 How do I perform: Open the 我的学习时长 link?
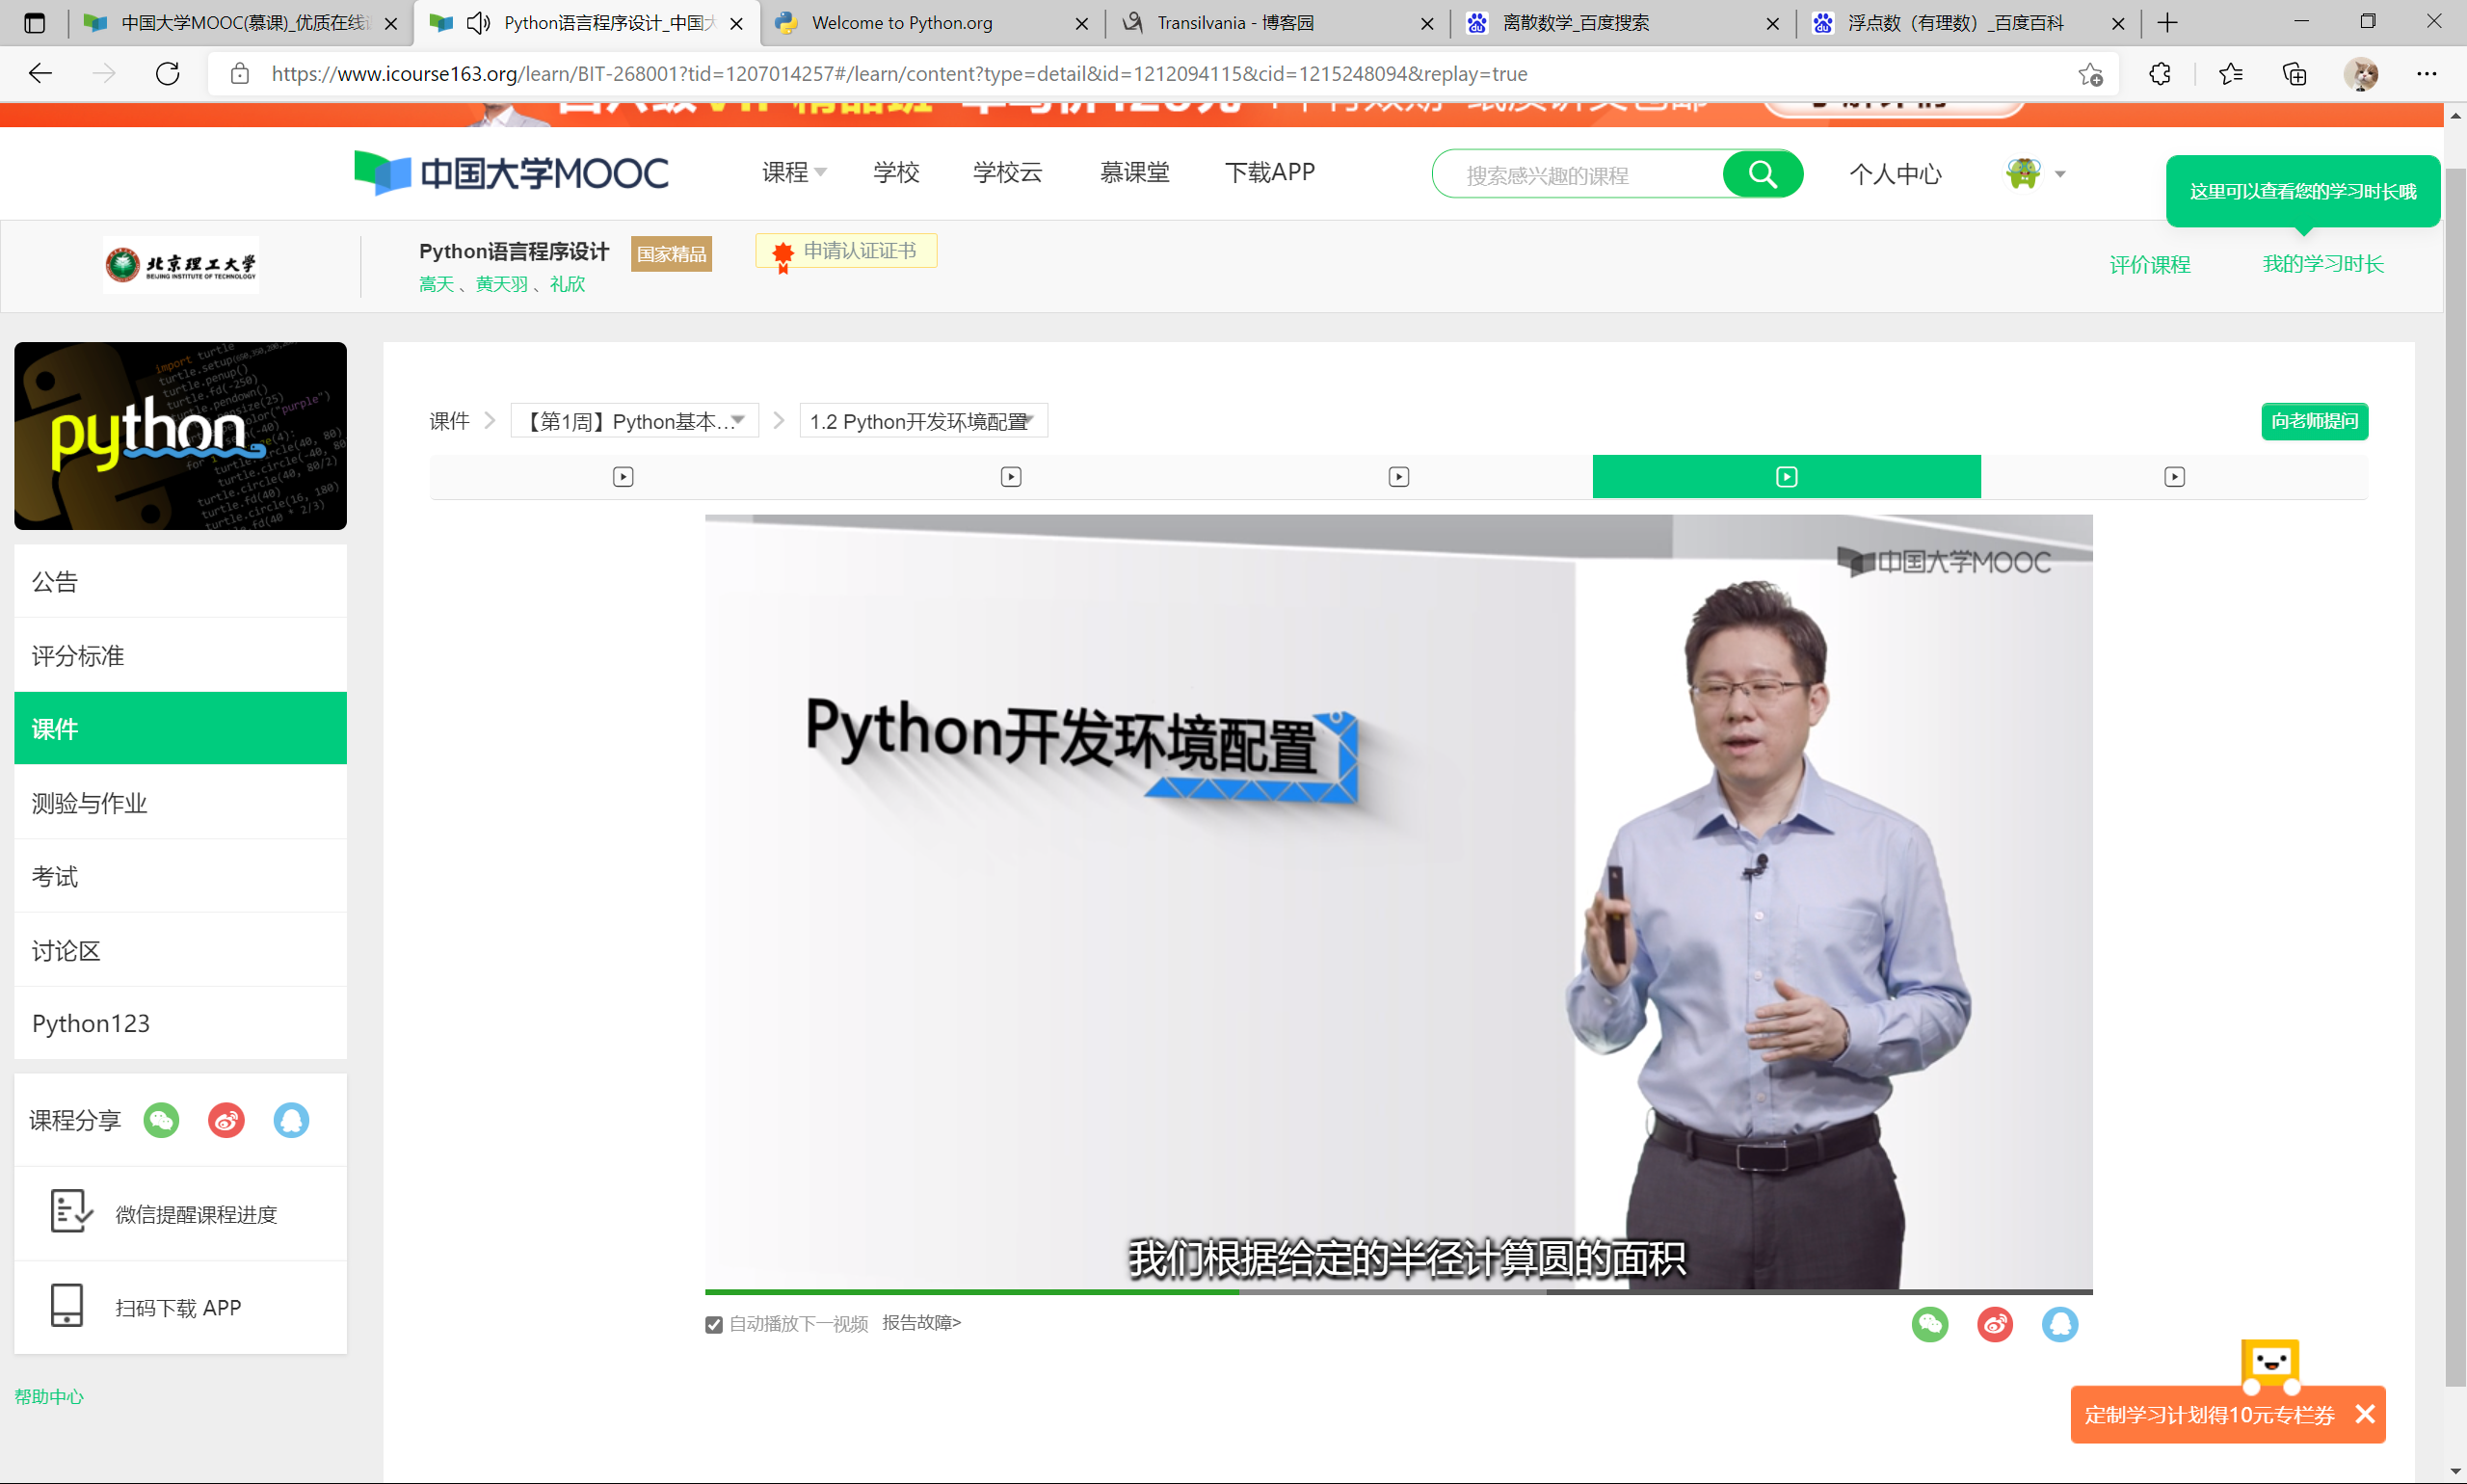2322,264
